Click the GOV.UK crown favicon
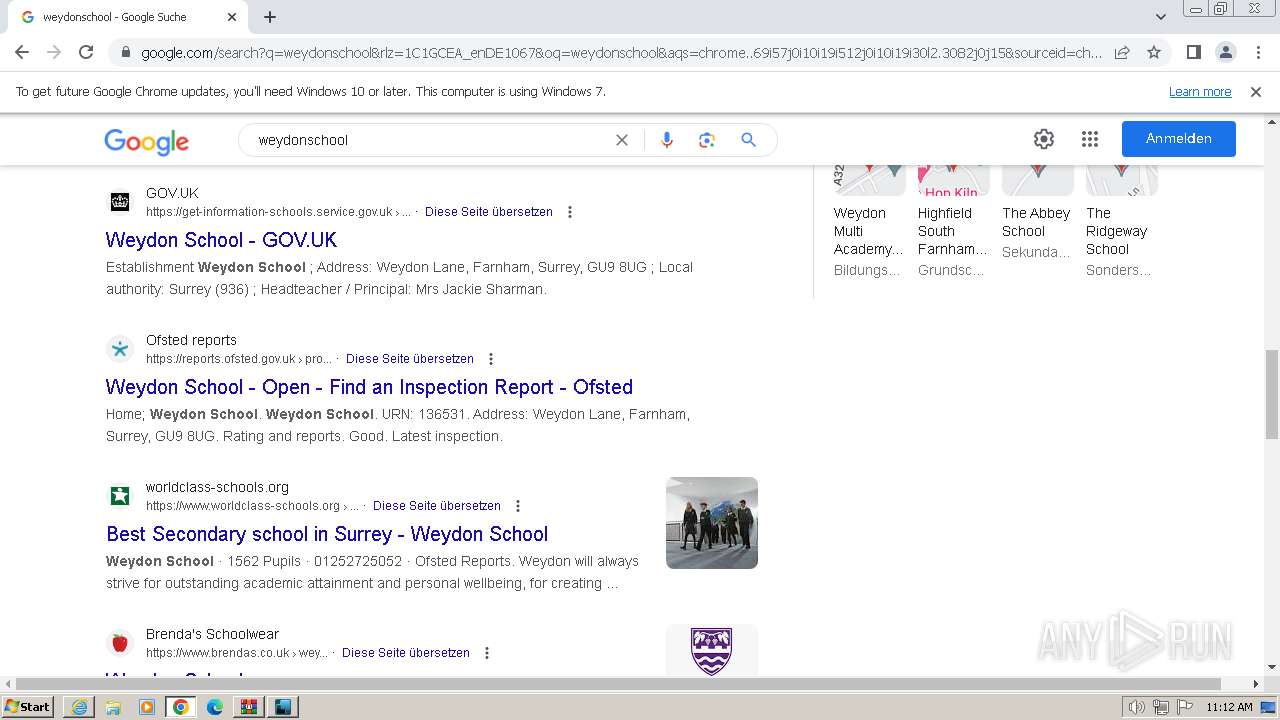The height and width of the screenshot is (720, 1280). coord(120,202)
